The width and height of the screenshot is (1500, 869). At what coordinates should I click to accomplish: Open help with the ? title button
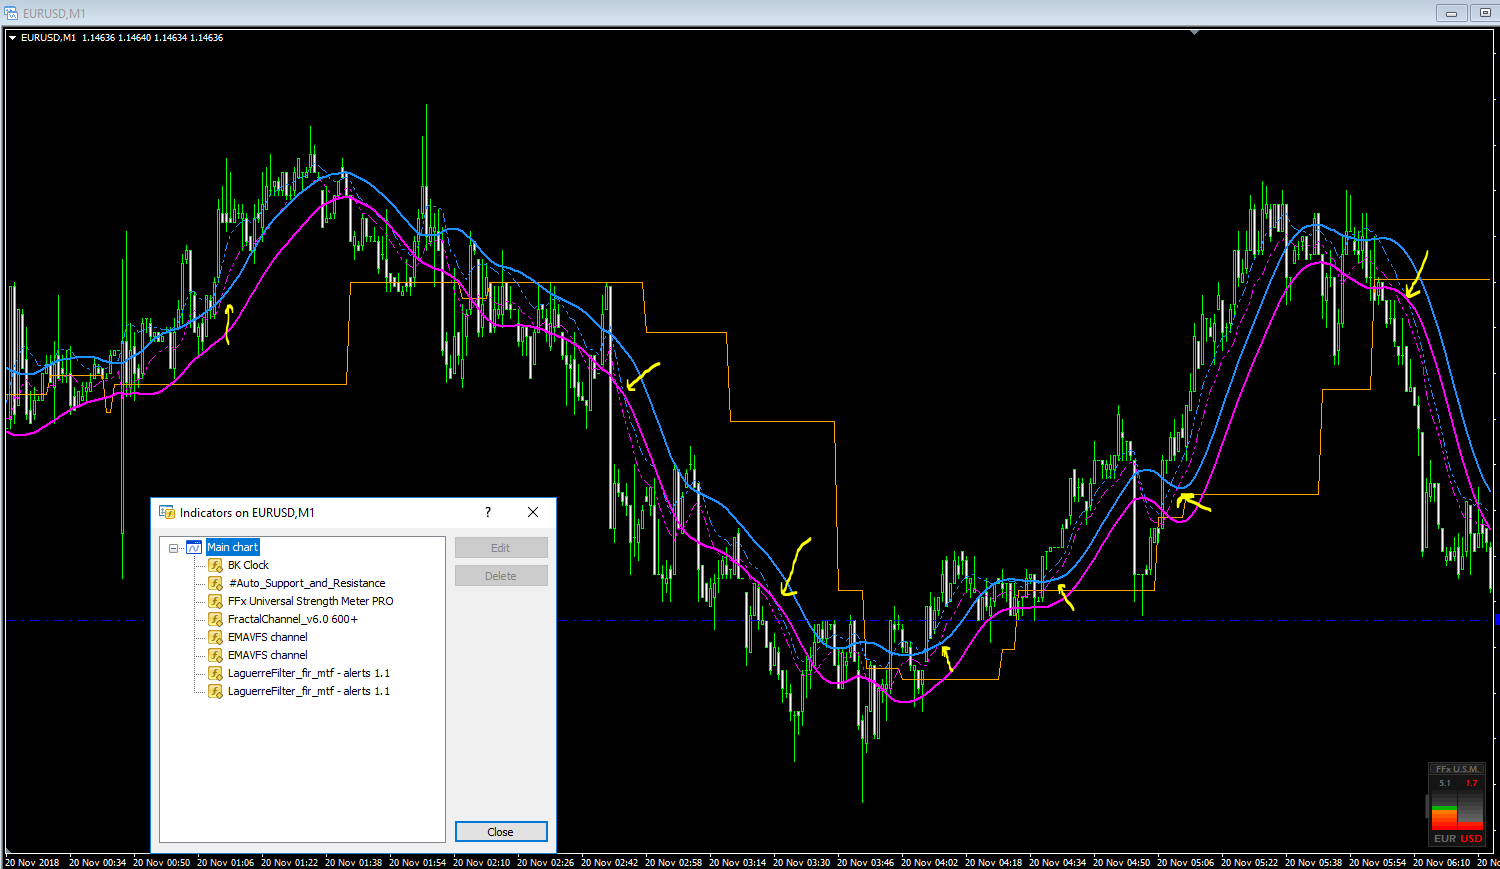click(488, 512)
